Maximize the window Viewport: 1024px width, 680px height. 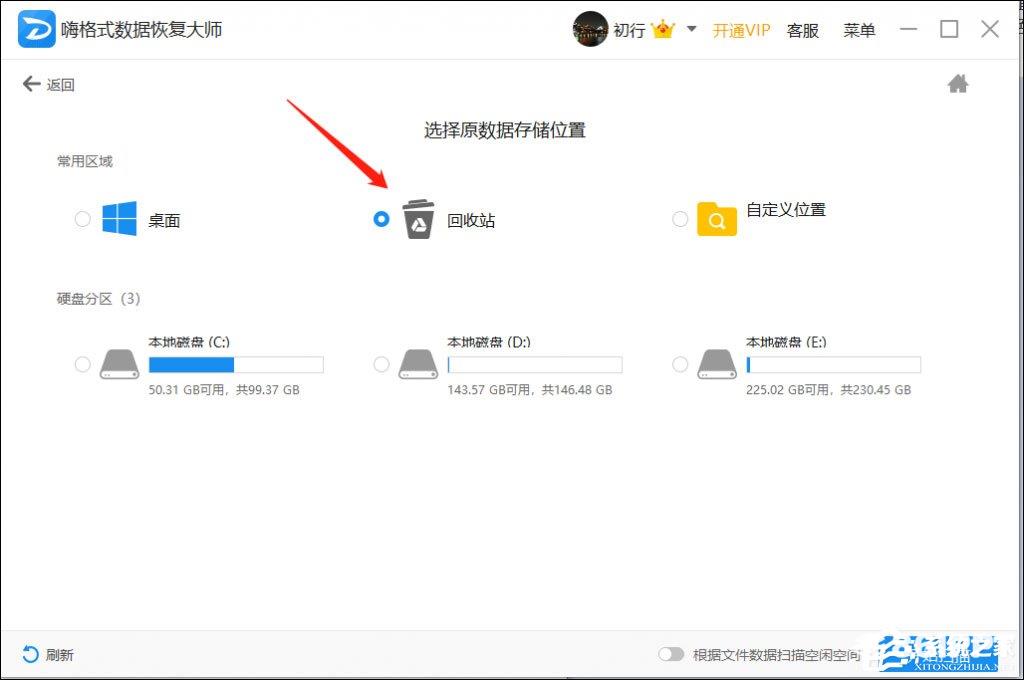point(949,29)
